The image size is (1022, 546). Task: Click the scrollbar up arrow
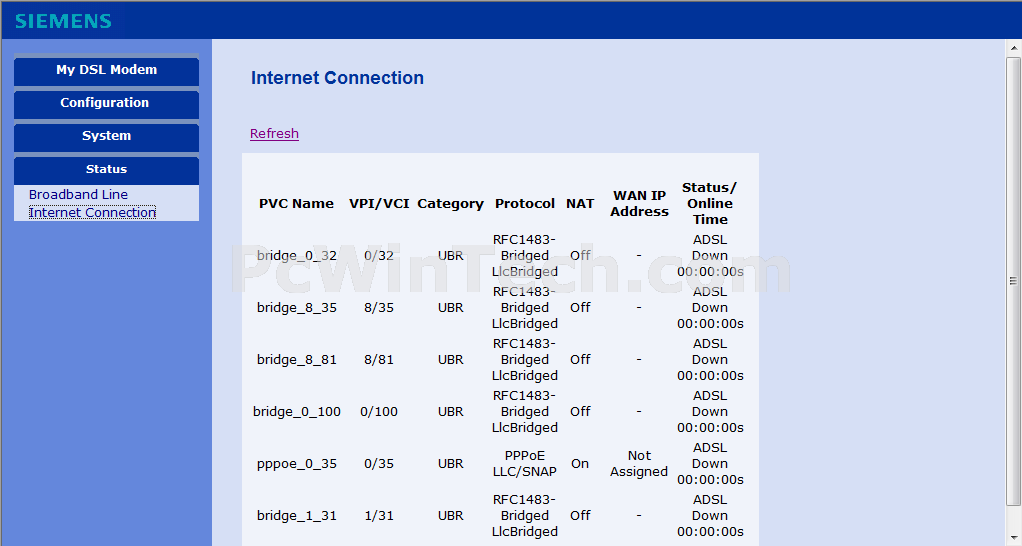pos(1014,48)
